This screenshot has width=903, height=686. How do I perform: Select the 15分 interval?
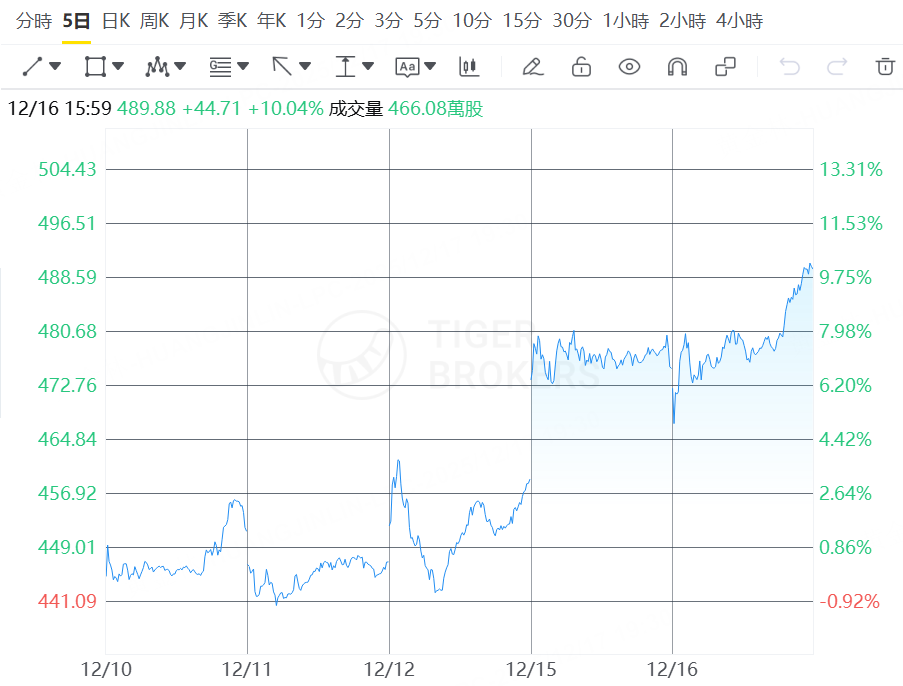(522, 21)
